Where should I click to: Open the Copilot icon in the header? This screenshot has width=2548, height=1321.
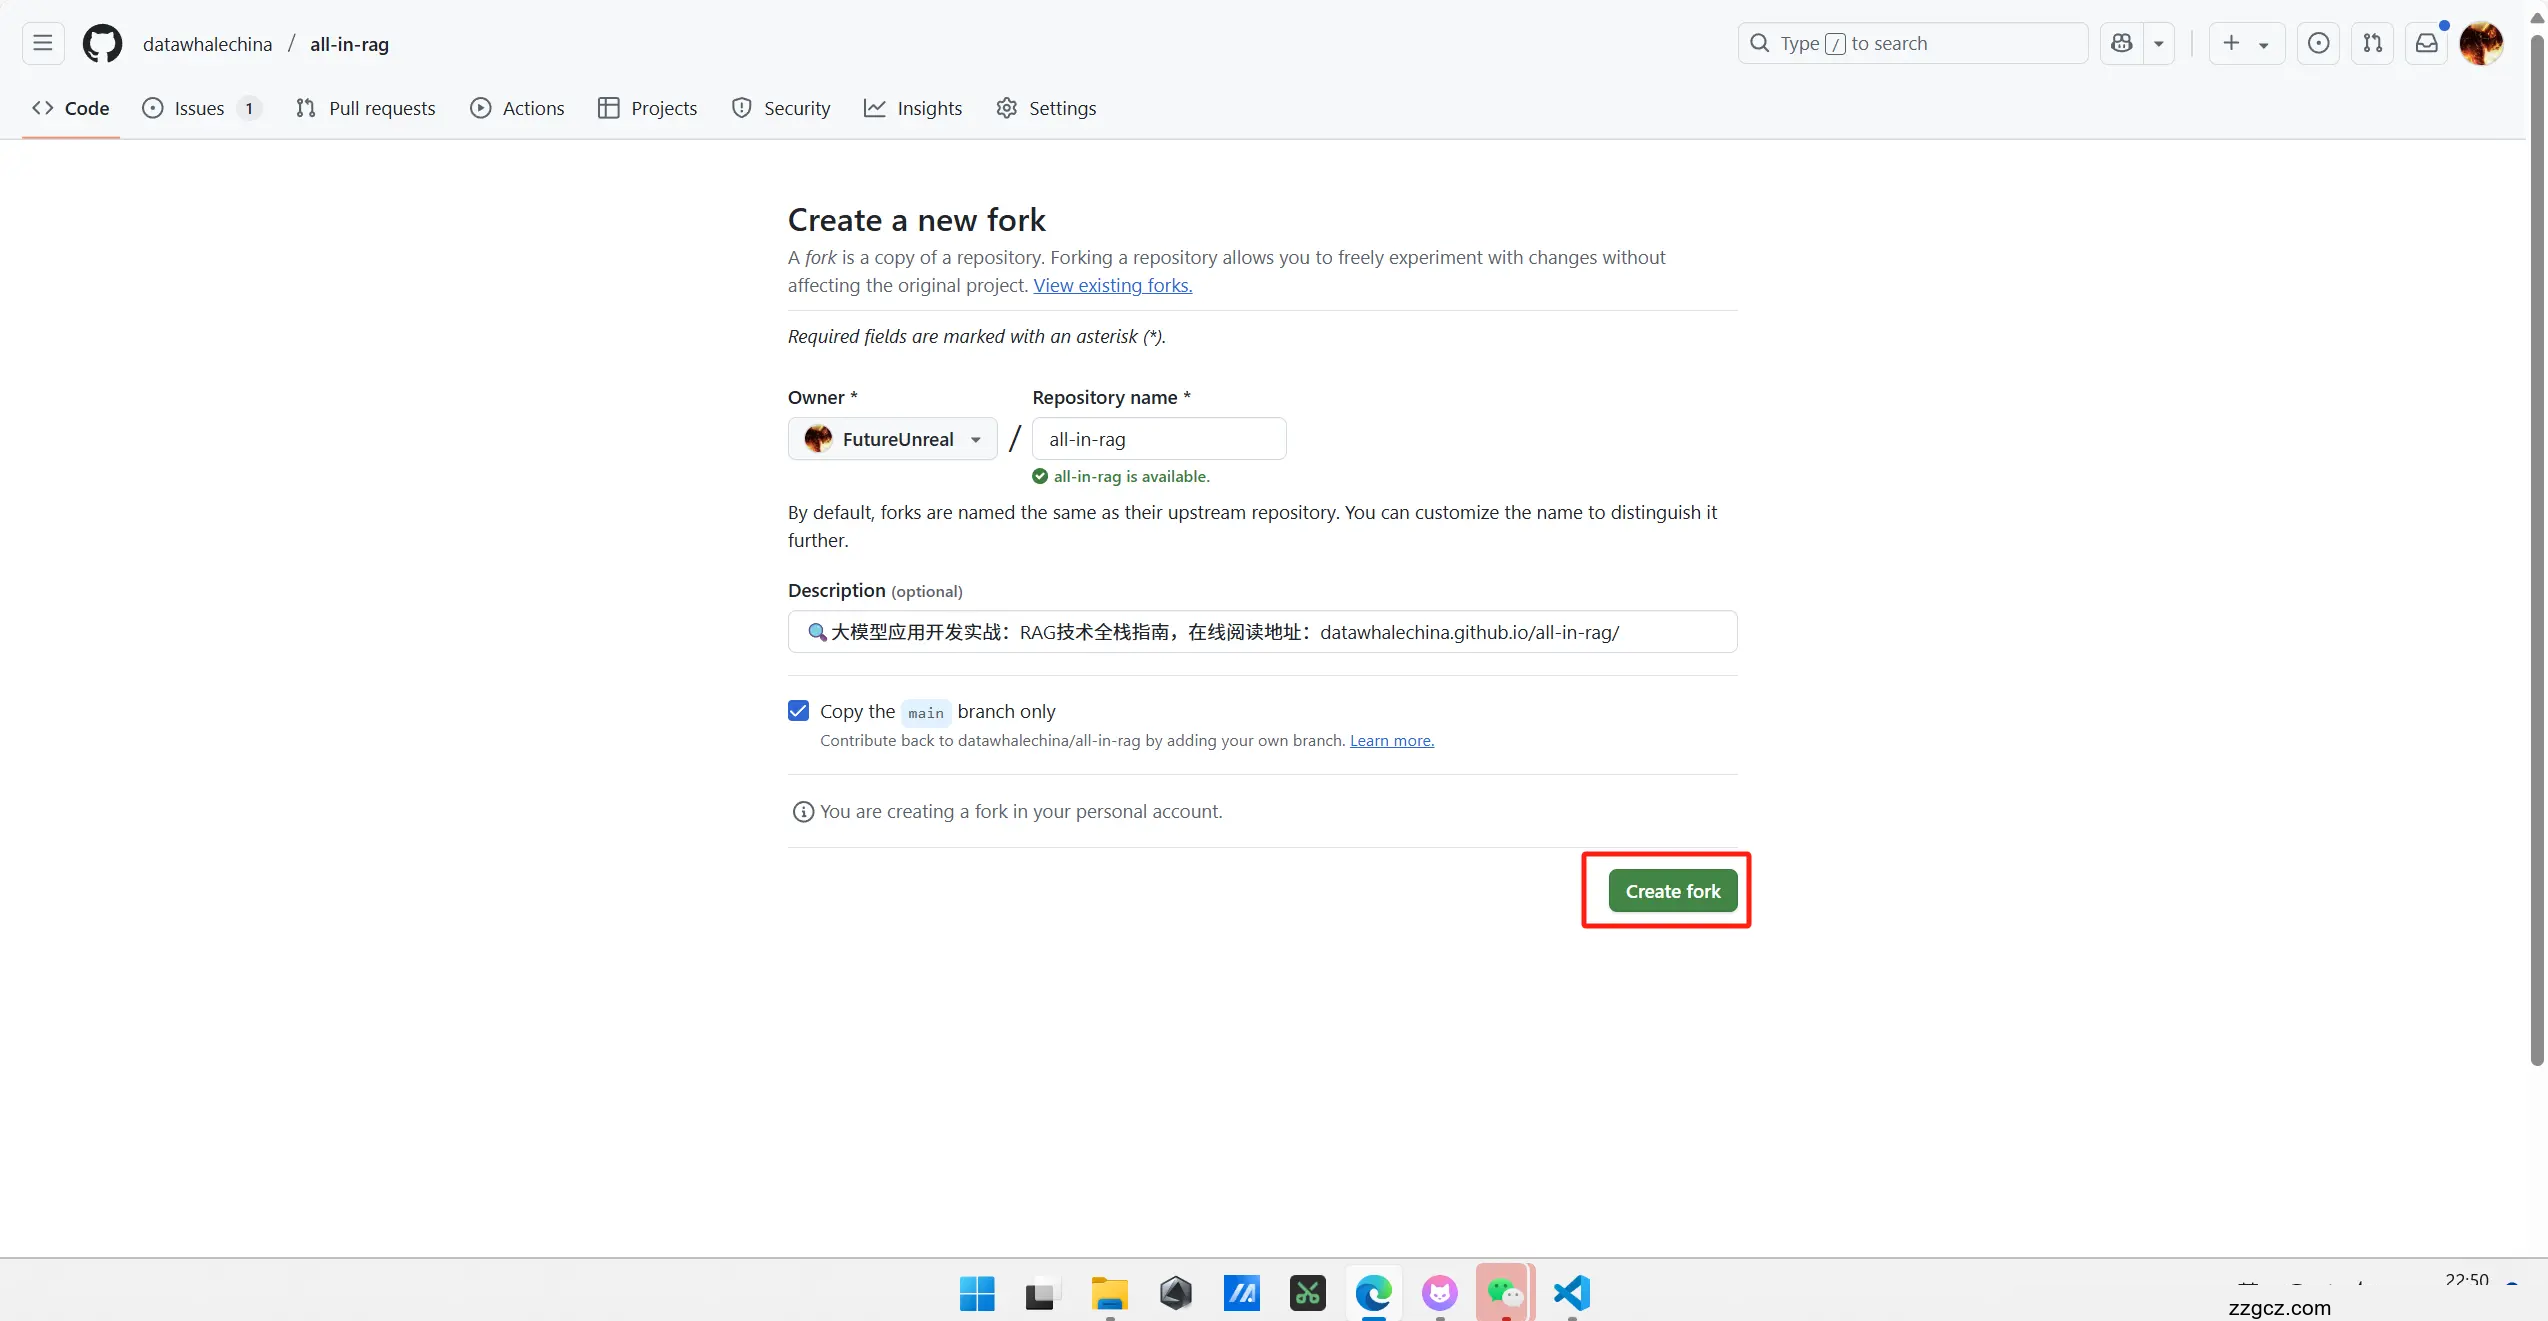point(2121,44)
